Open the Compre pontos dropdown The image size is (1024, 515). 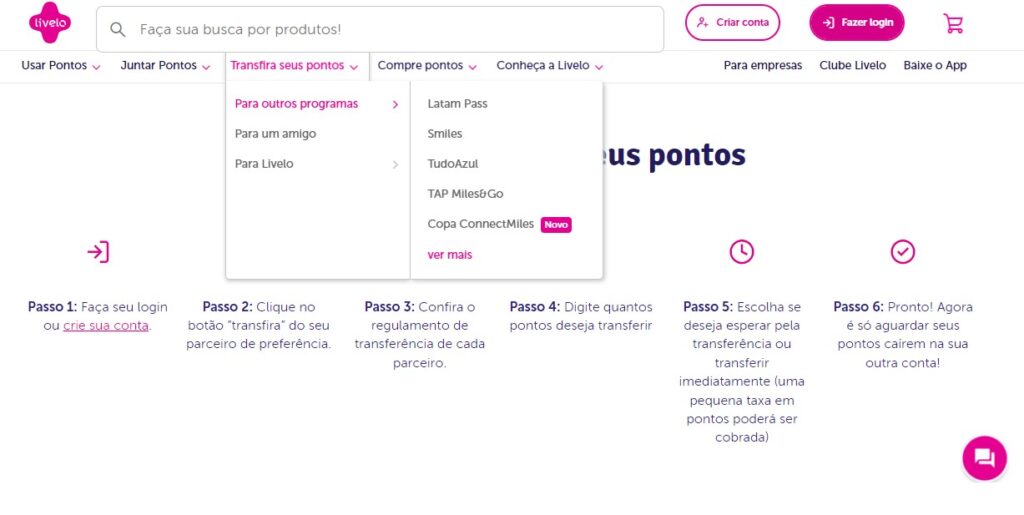click(x=427, y=66)
